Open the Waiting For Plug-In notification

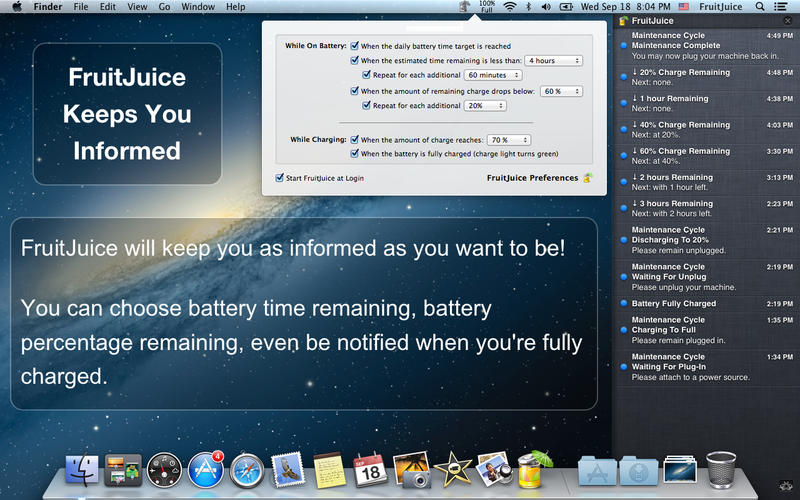tap(707, 366)
